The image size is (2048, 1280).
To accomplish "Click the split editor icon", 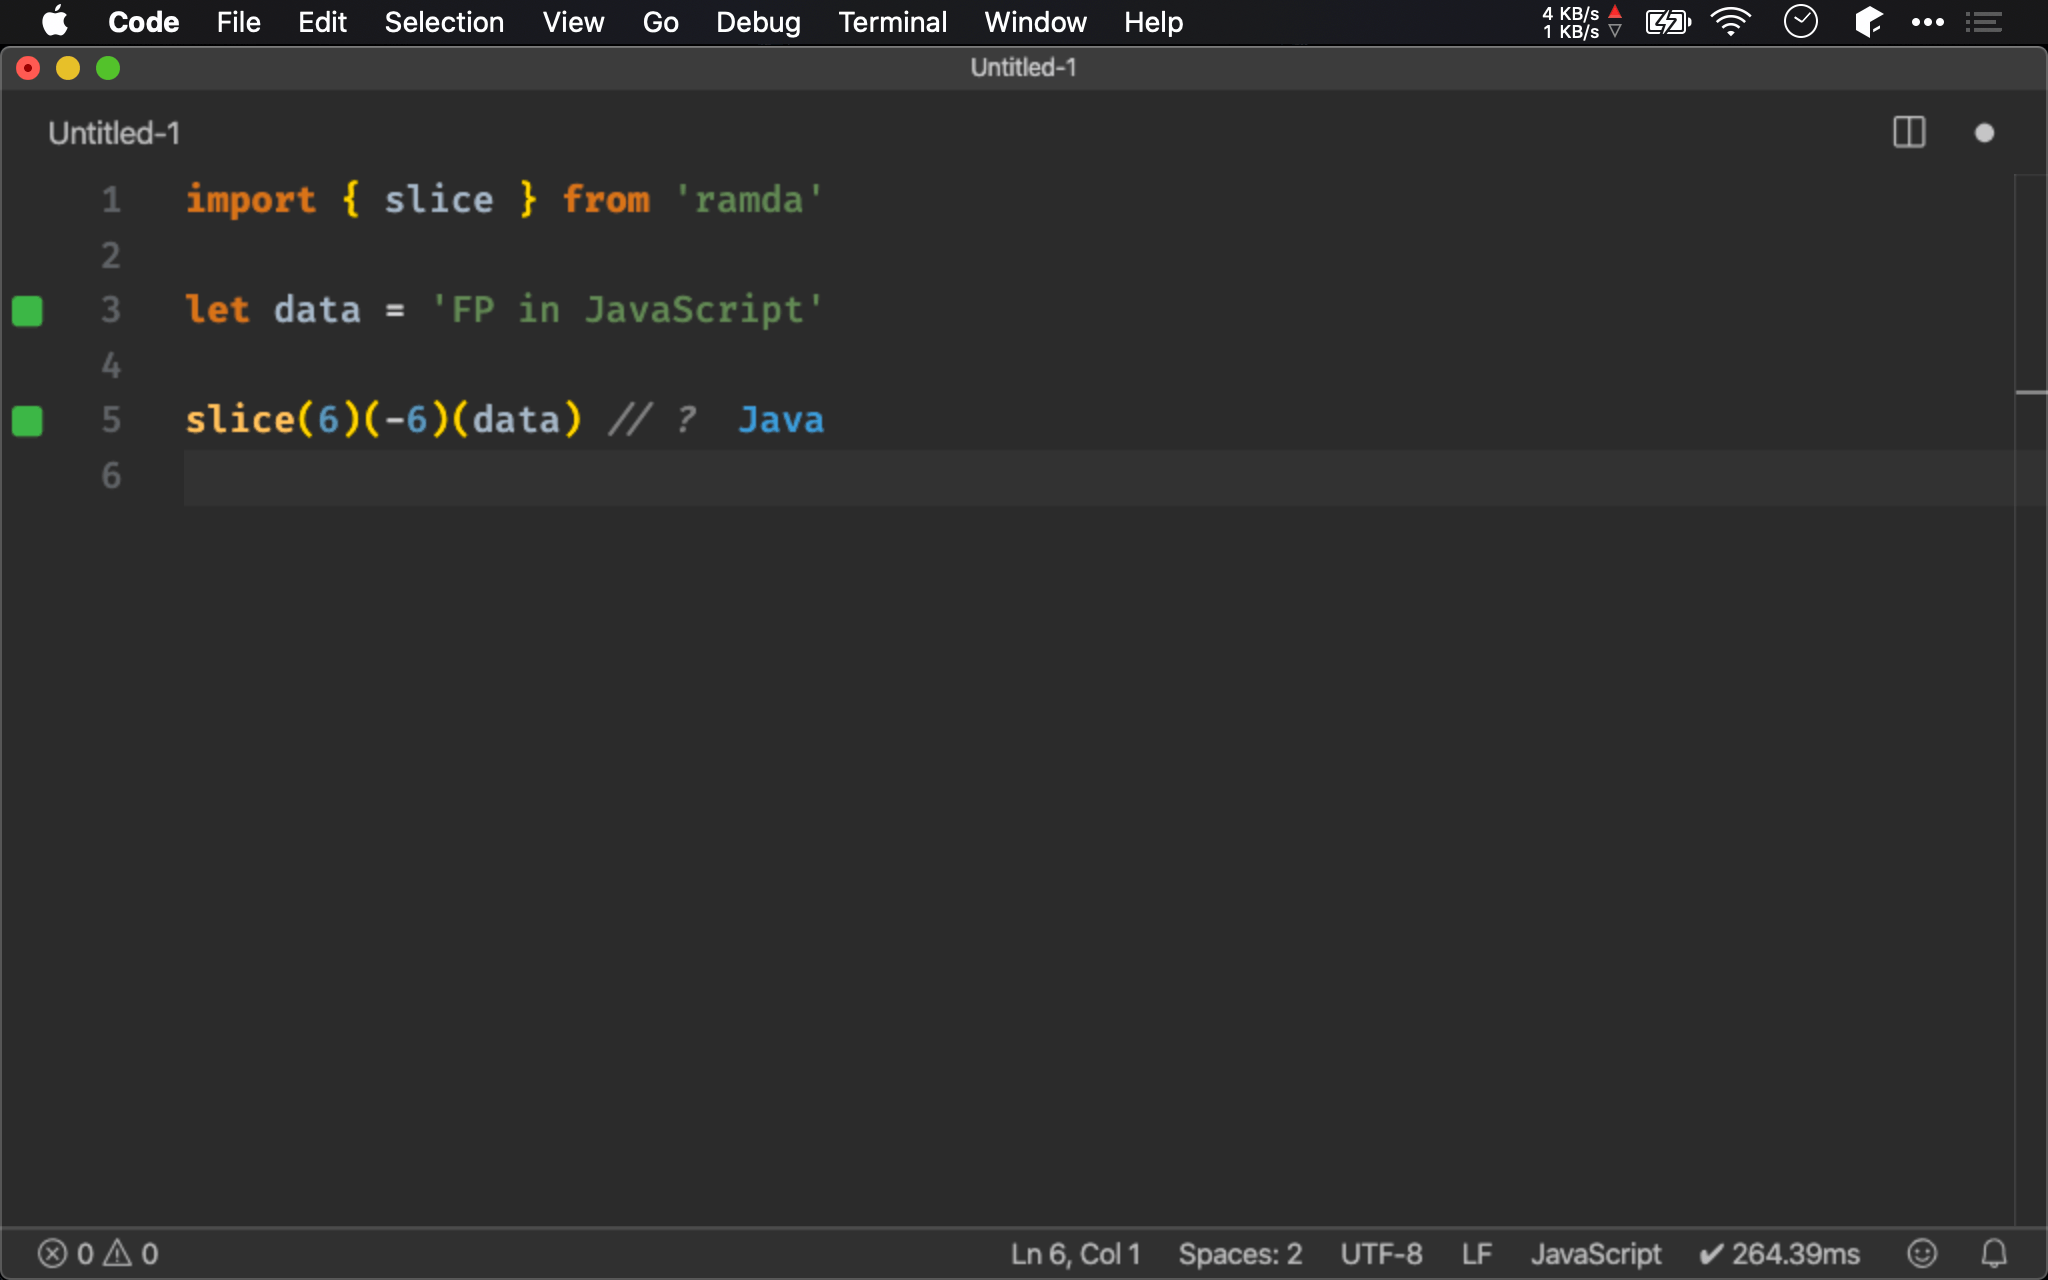I will click(1909, 133).
